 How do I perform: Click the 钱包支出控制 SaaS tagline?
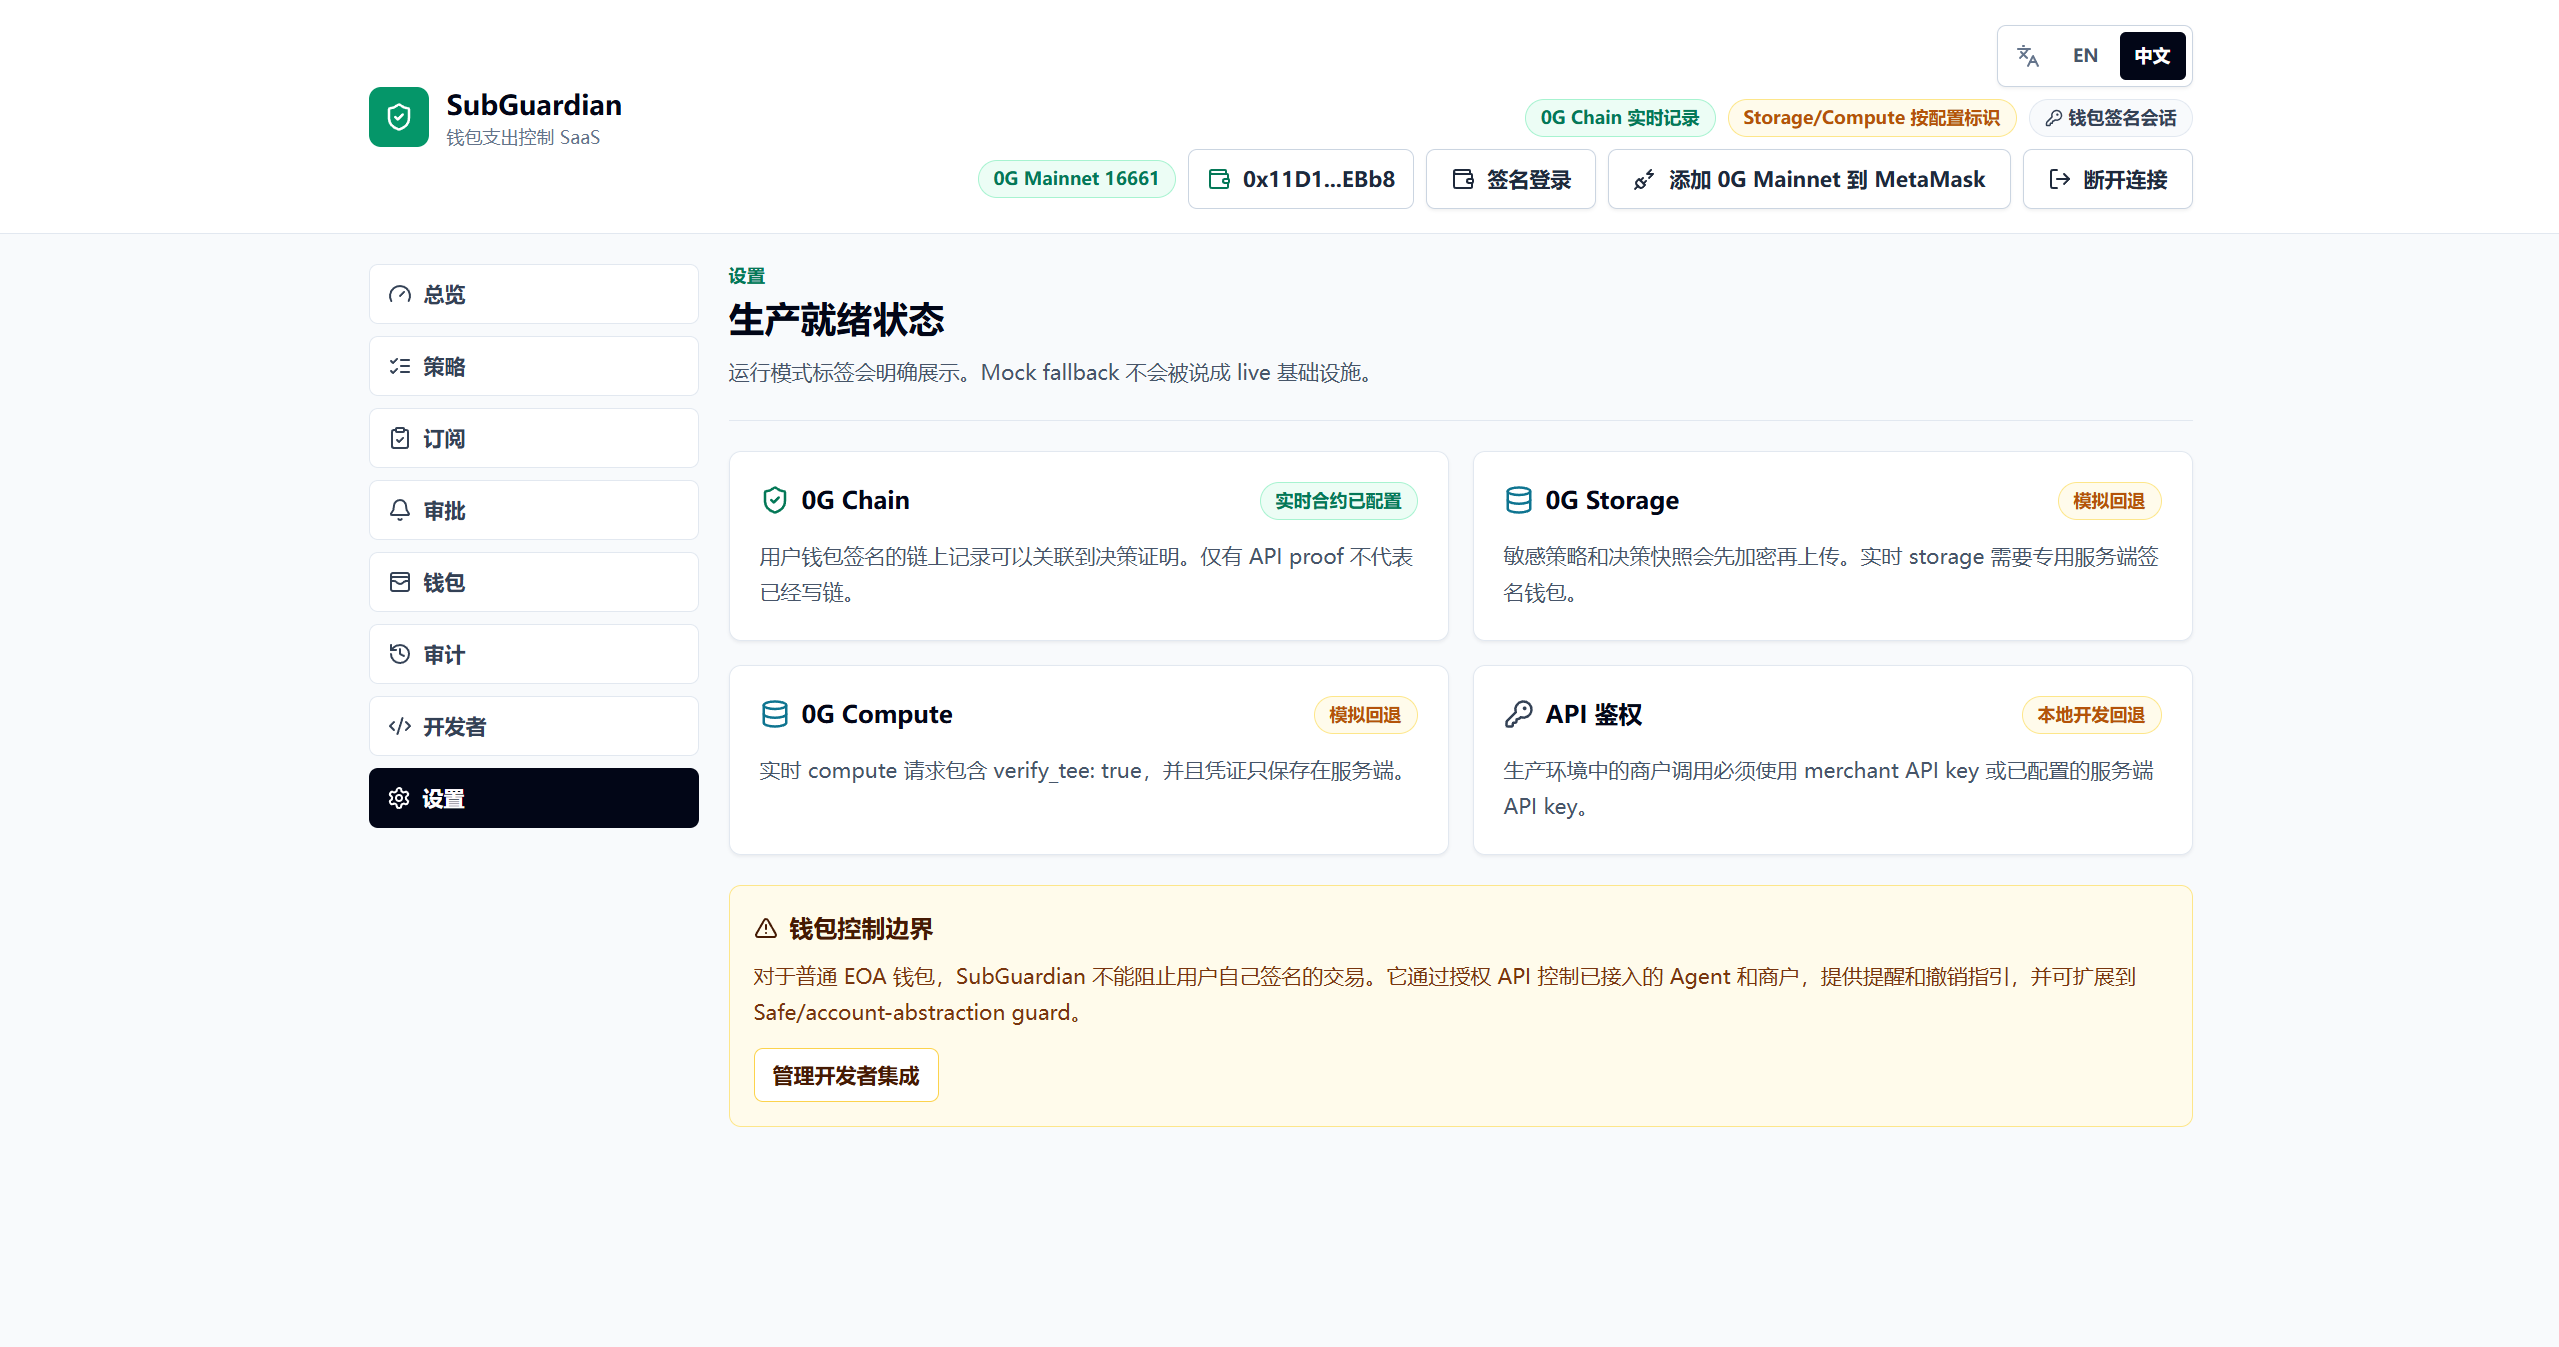(x=523, y=137)
